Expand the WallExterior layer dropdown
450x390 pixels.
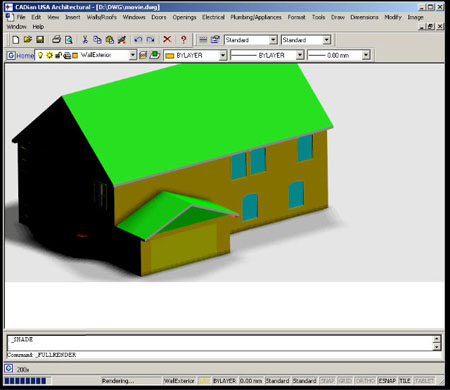click(133, 55)
